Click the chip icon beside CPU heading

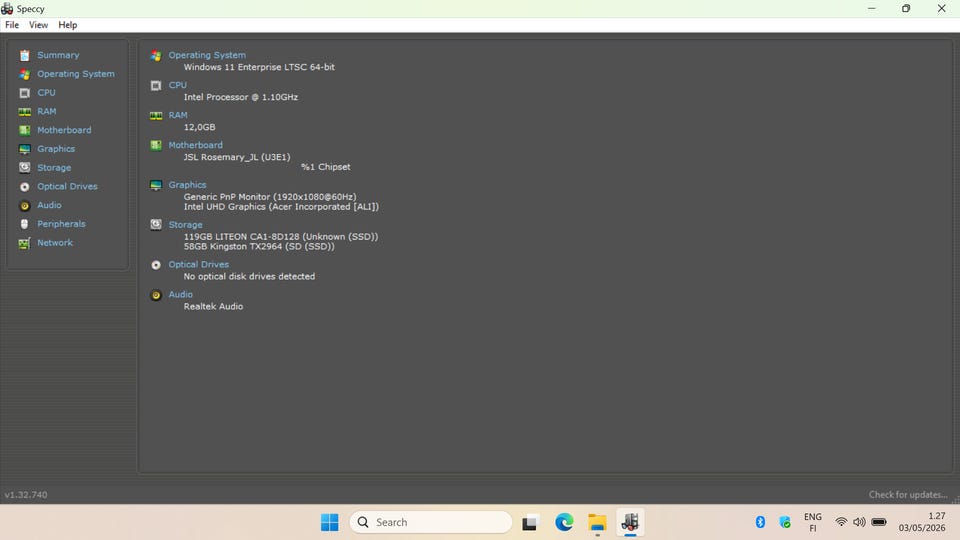[x=156, y=86]
